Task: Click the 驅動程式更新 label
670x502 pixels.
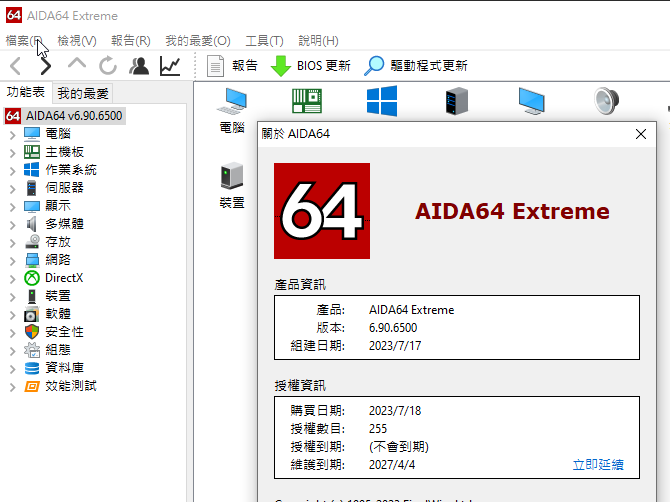Action: pyautogui.click(x=429, y=66)
